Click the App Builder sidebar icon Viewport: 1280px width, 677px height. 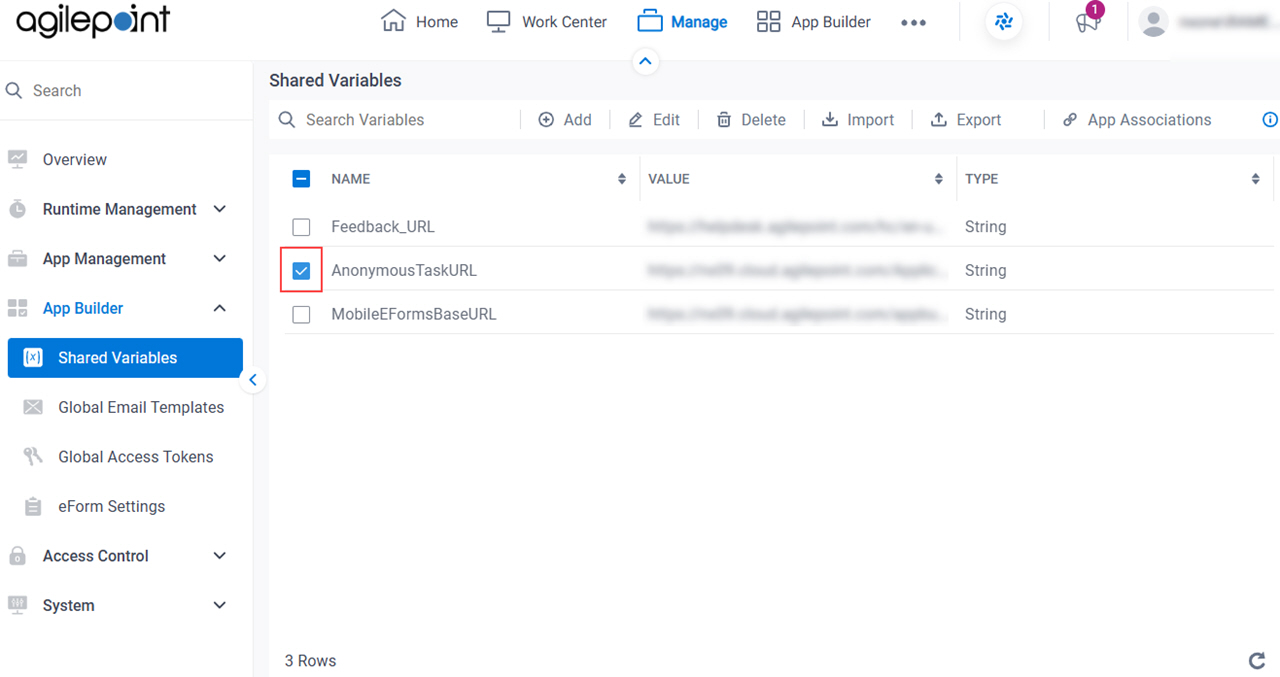(17, 308)
